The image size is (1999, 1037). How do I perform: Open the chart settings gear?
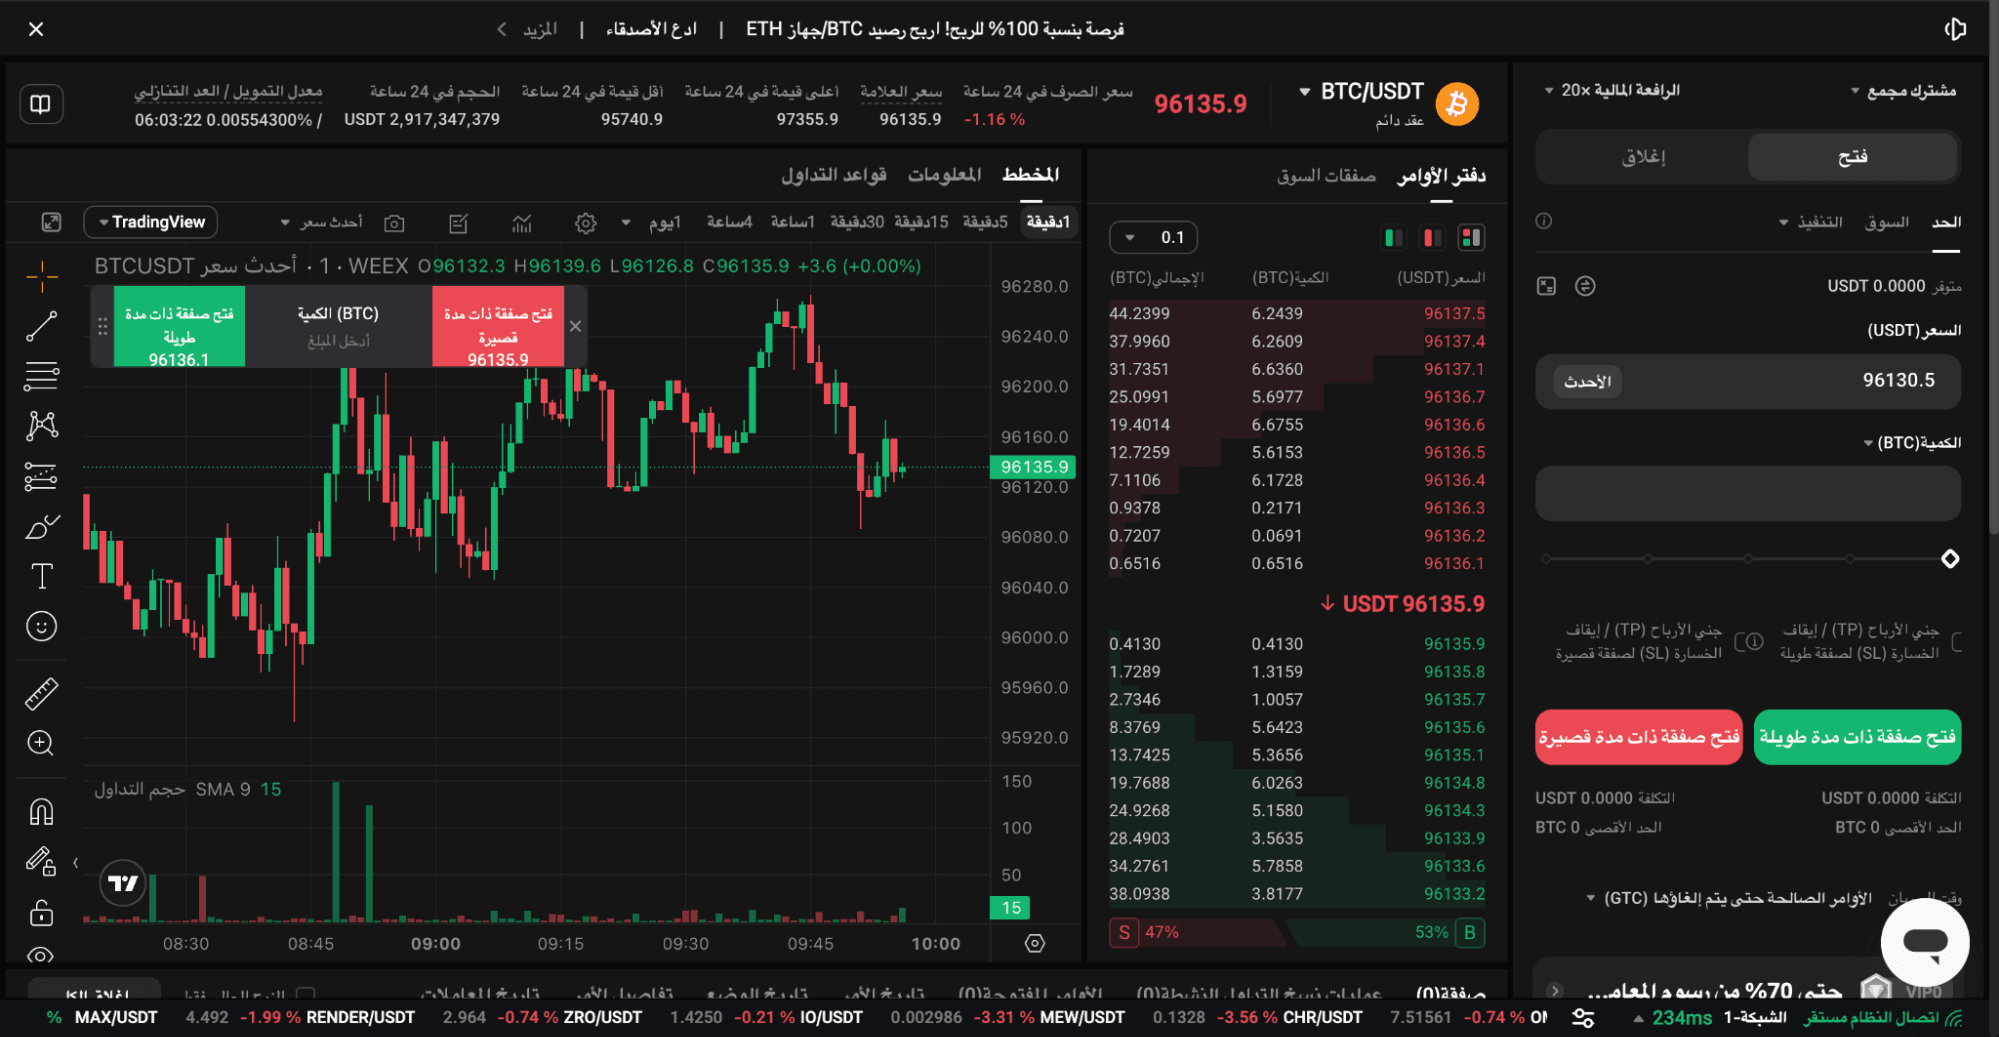pos(585,222)
